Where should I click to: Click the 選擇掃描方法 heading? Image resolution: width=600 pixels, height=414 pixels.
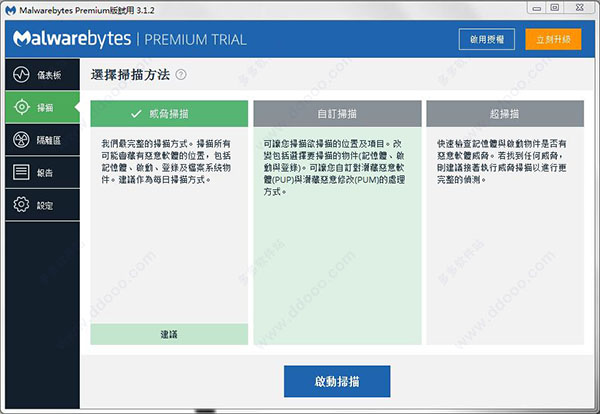point(130,75)
